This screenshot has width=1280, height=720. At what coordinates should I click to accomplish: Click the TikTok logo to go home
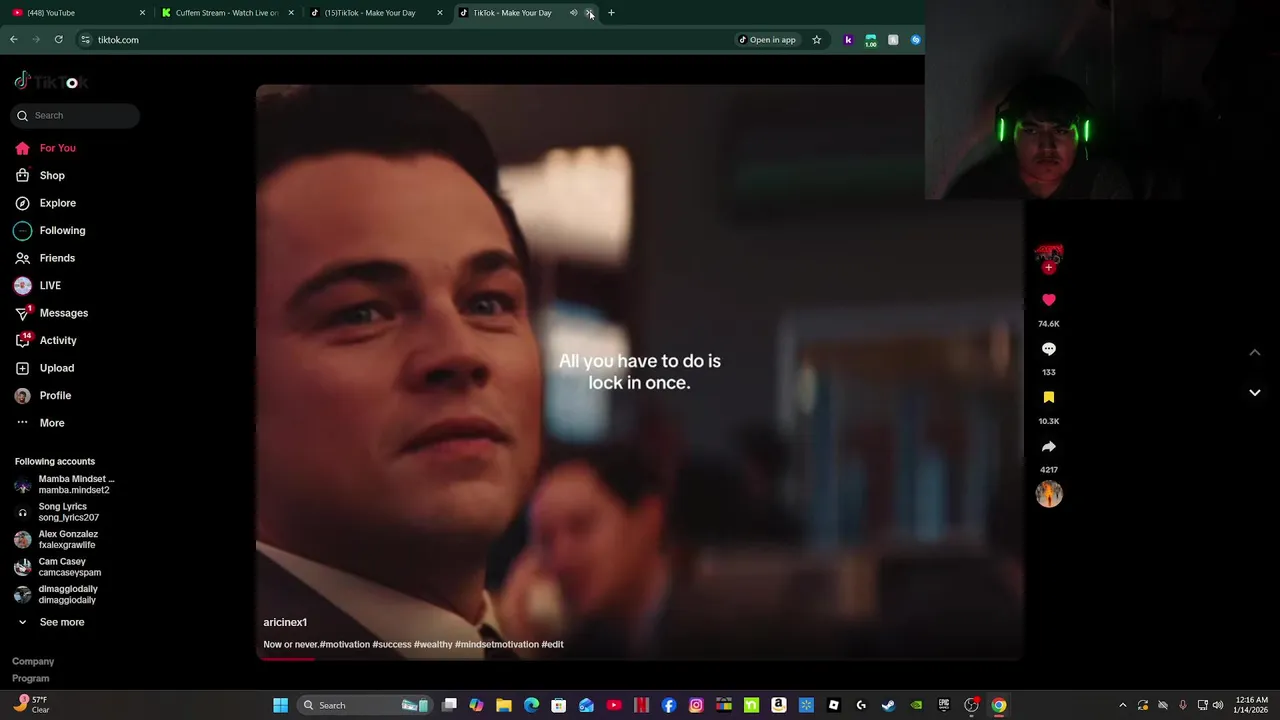(x=50, y=82)
